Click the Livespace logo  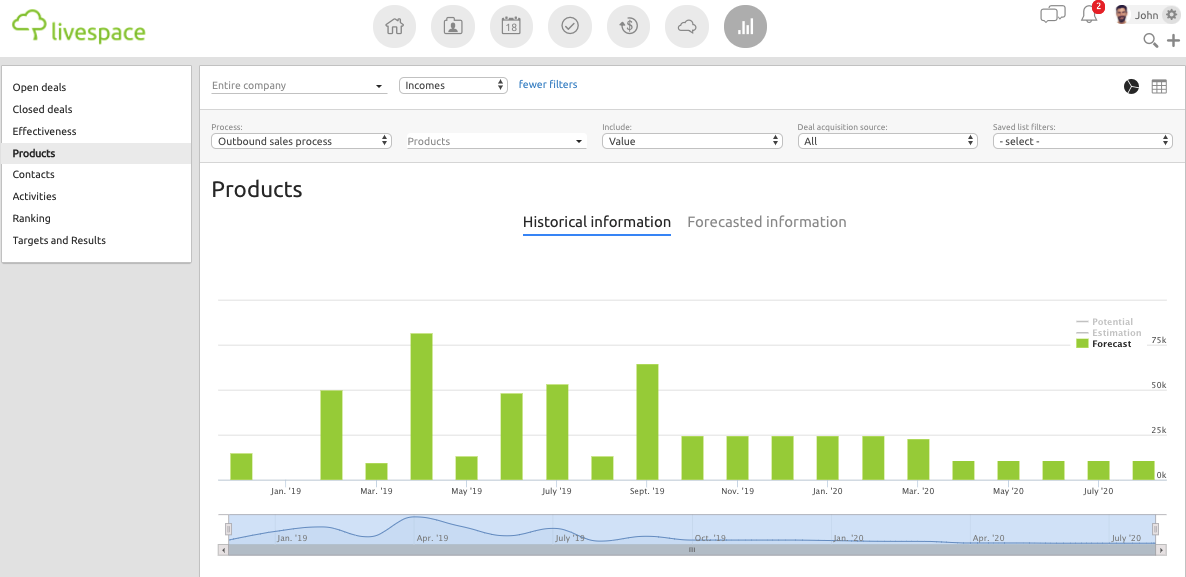[x=79, y=27]
